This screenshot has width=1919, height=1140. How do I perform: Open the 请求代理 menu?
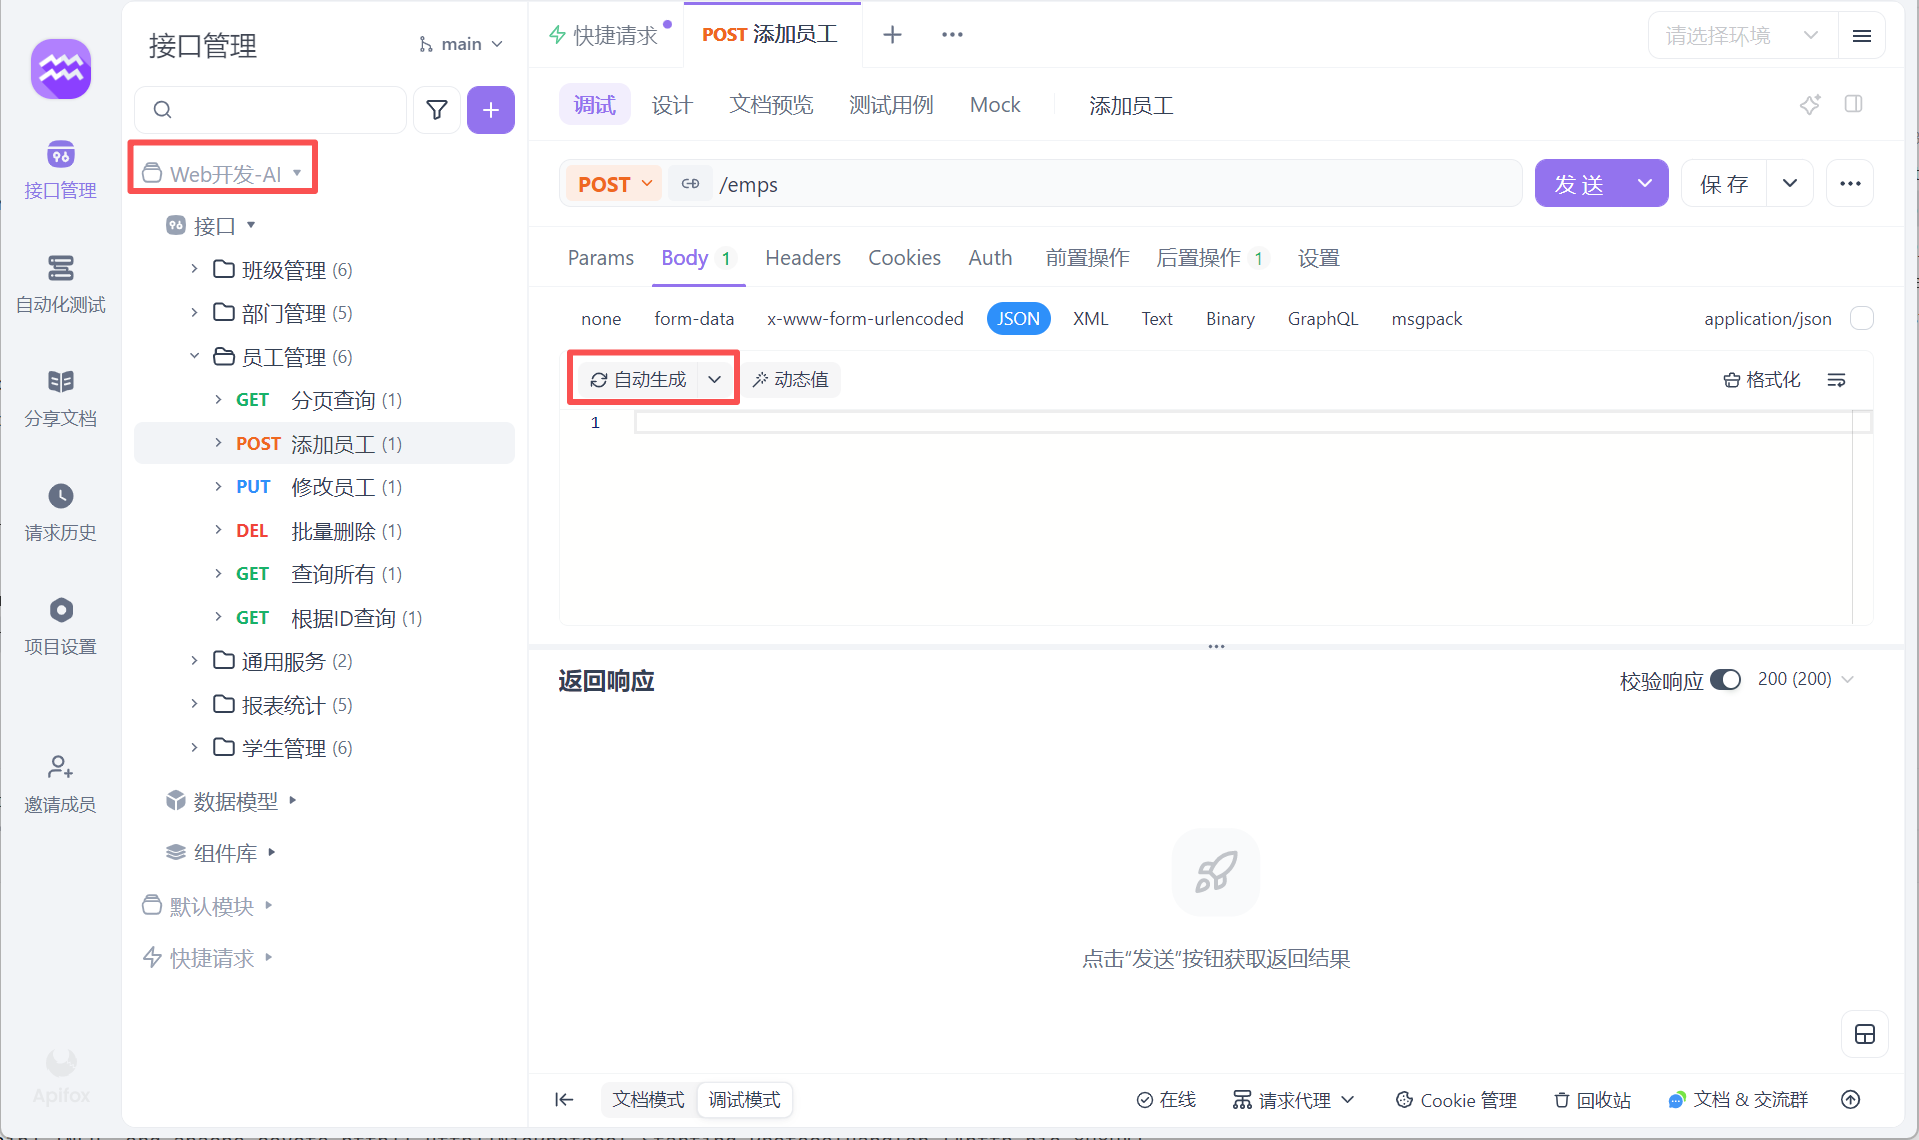click(x=1294, y=1100)
